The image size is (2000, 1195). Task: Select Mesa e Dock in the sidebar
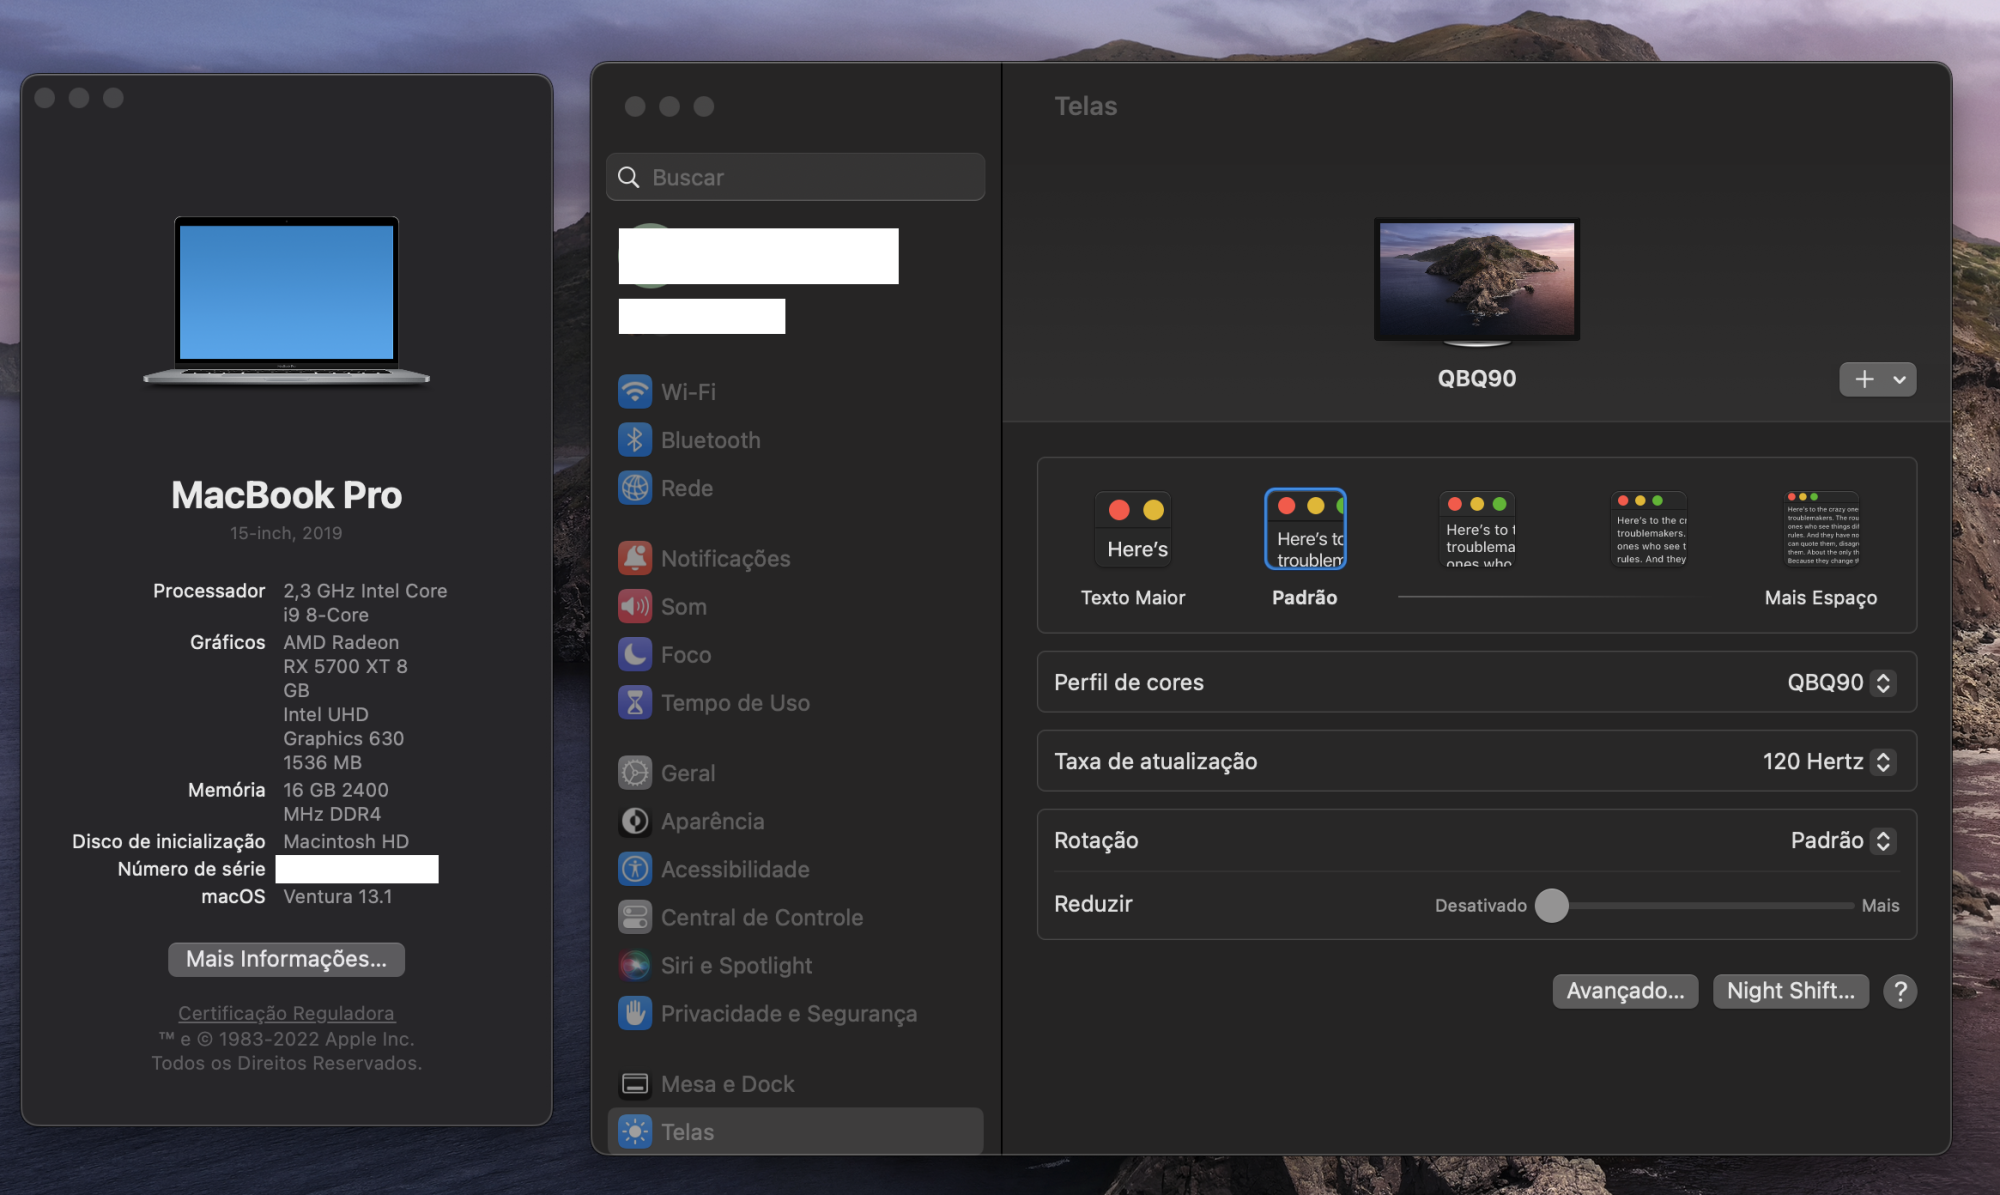[727, 1084]
